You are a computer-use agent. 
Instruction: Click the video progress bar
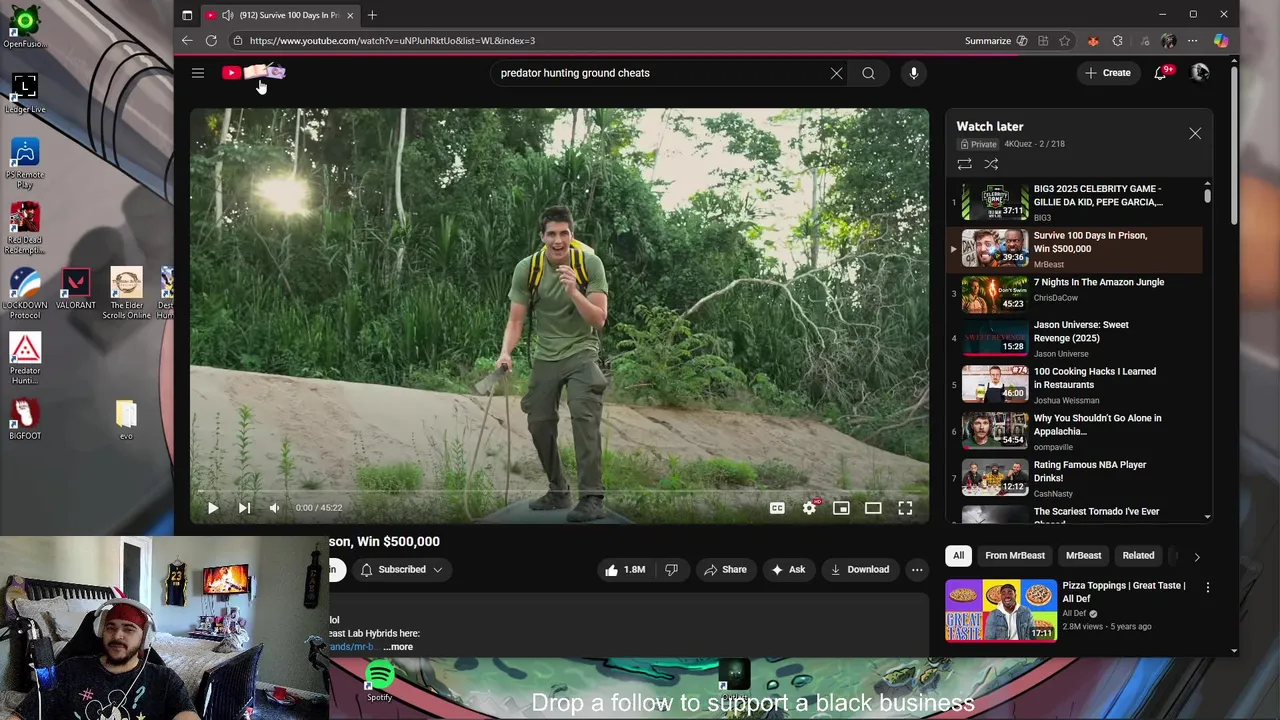(559, 492)
